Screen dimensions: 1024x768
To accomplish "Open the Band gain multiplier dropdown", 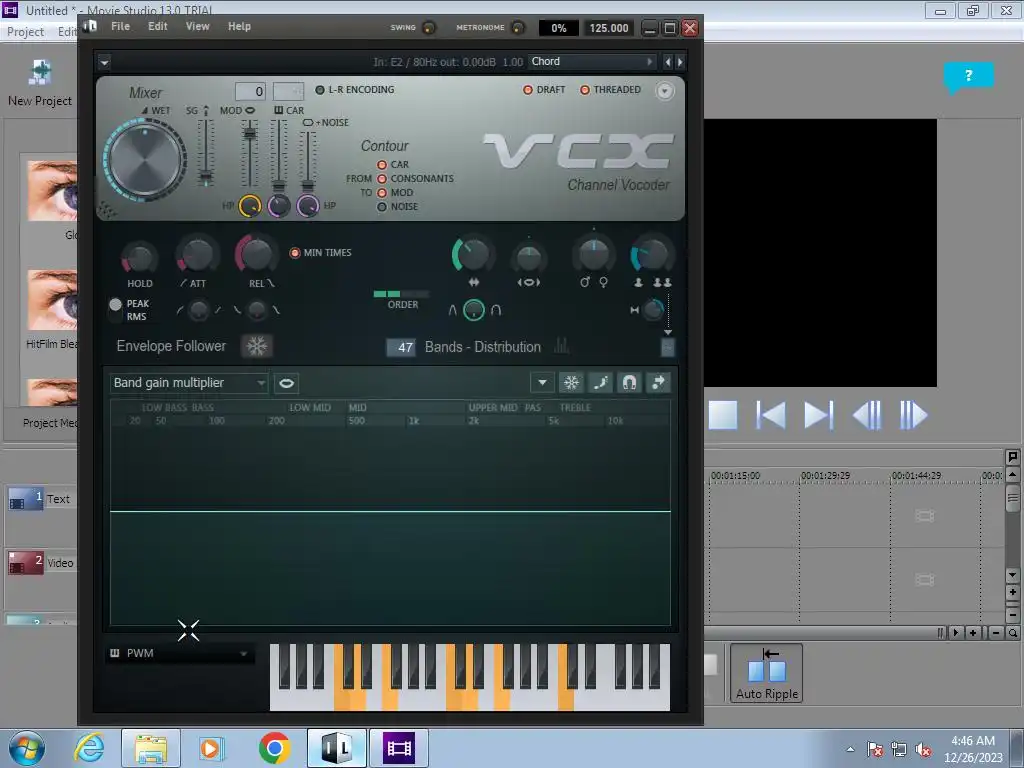I will point(189,383).
